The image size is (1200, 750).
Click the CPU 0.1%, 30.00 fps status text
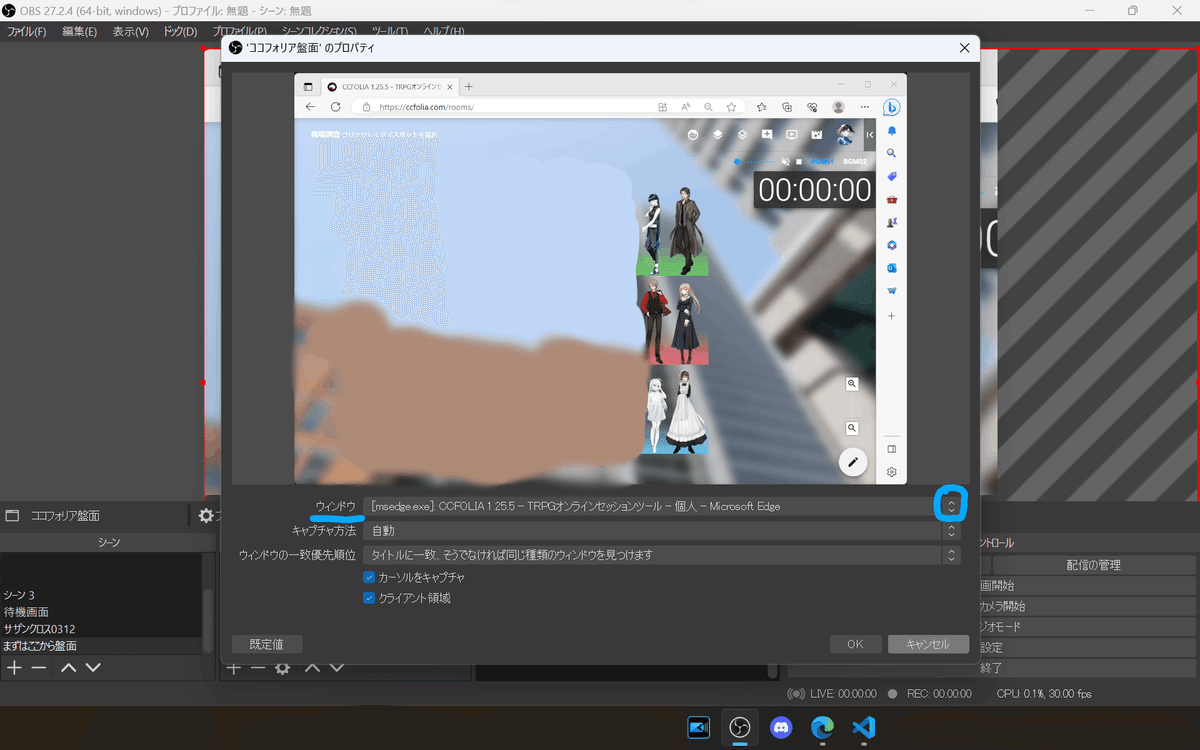pyautogui.click(x=1043, y=693)
